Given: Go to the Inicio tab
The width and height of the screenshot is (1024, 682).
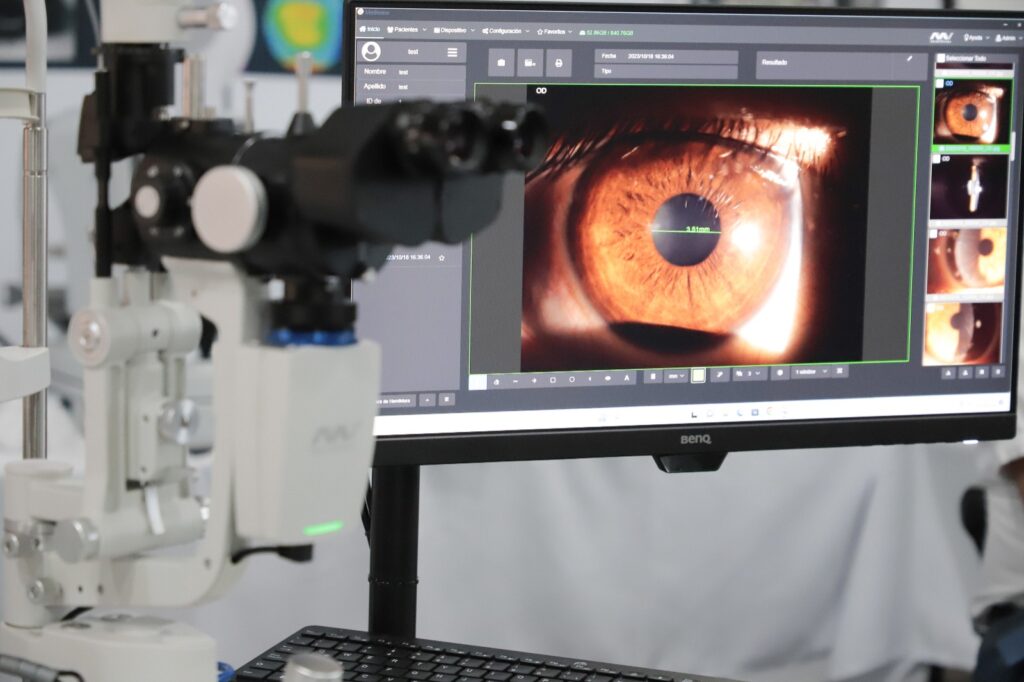Looking at the screenshot, I should 369,30.
